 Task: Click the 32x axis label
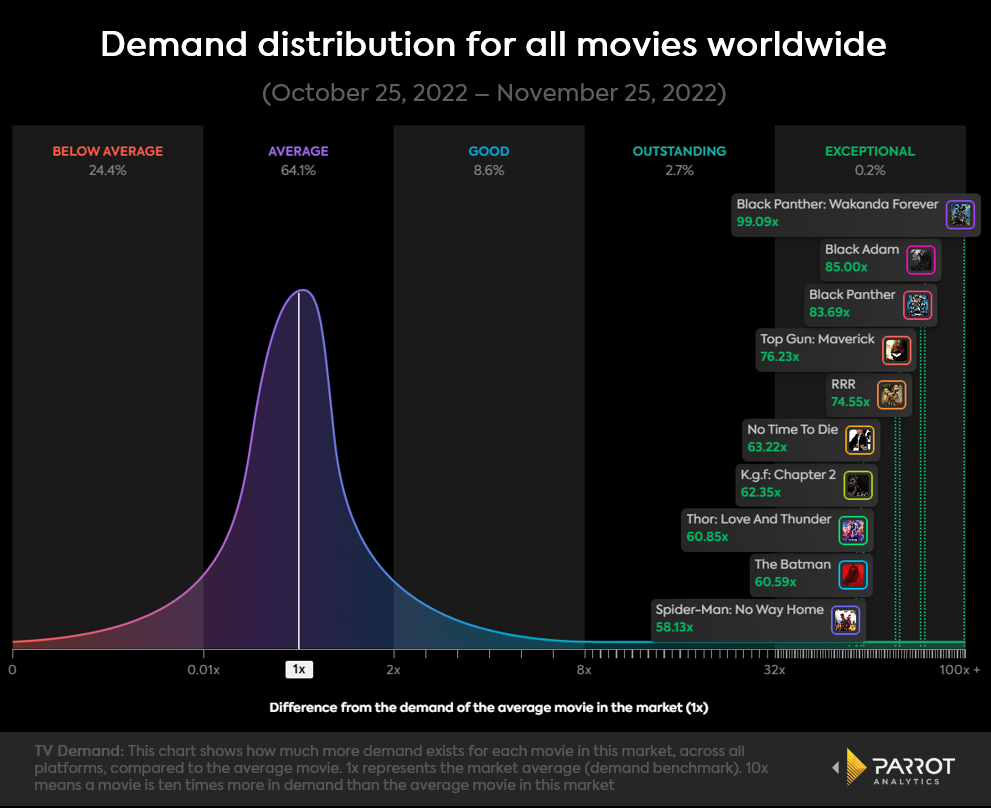click(774, 670)
